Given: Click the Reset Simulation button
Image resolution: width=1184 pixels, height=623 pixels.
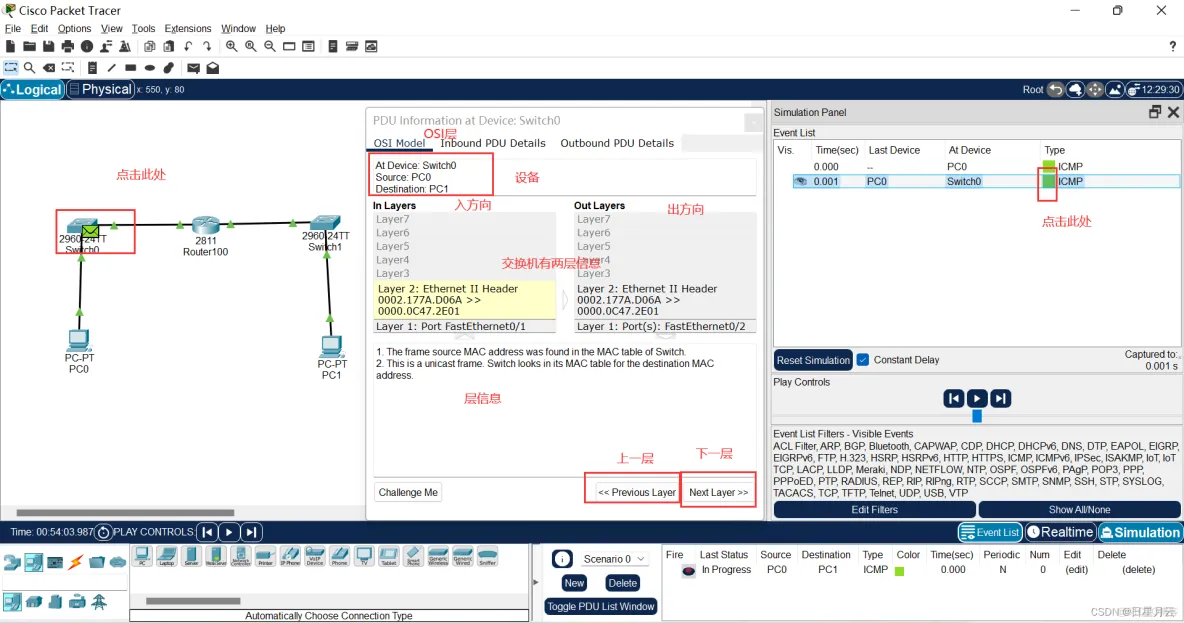Looking at the screenshot, I should coord(813,360).
